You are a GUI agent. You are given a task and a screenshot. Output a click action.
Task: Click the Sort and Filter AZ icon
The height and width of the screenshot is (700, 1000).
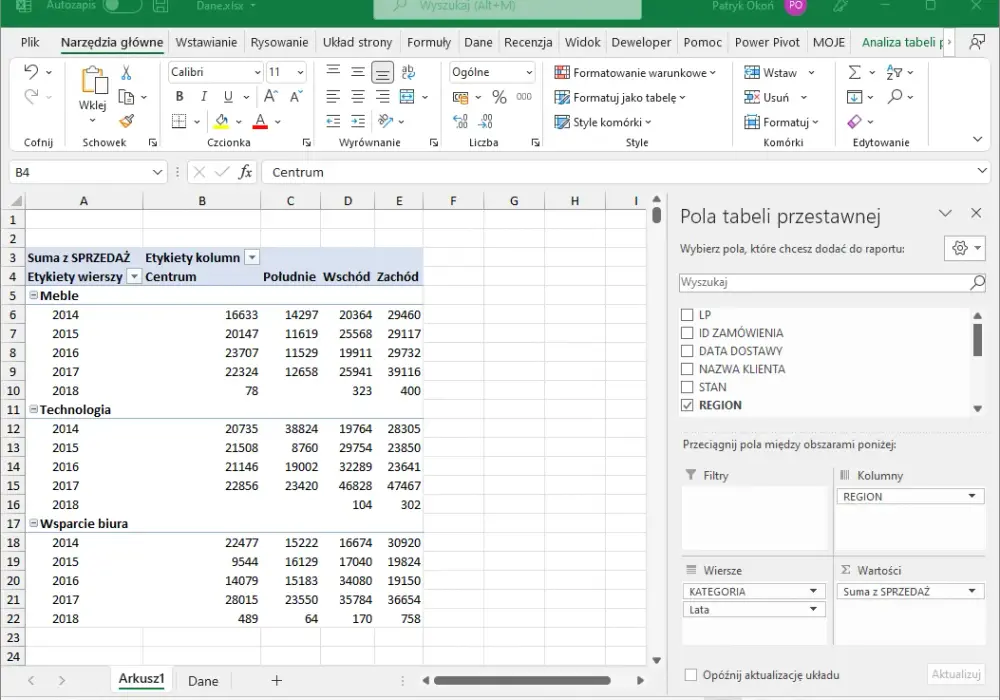(x=894, y=72)
